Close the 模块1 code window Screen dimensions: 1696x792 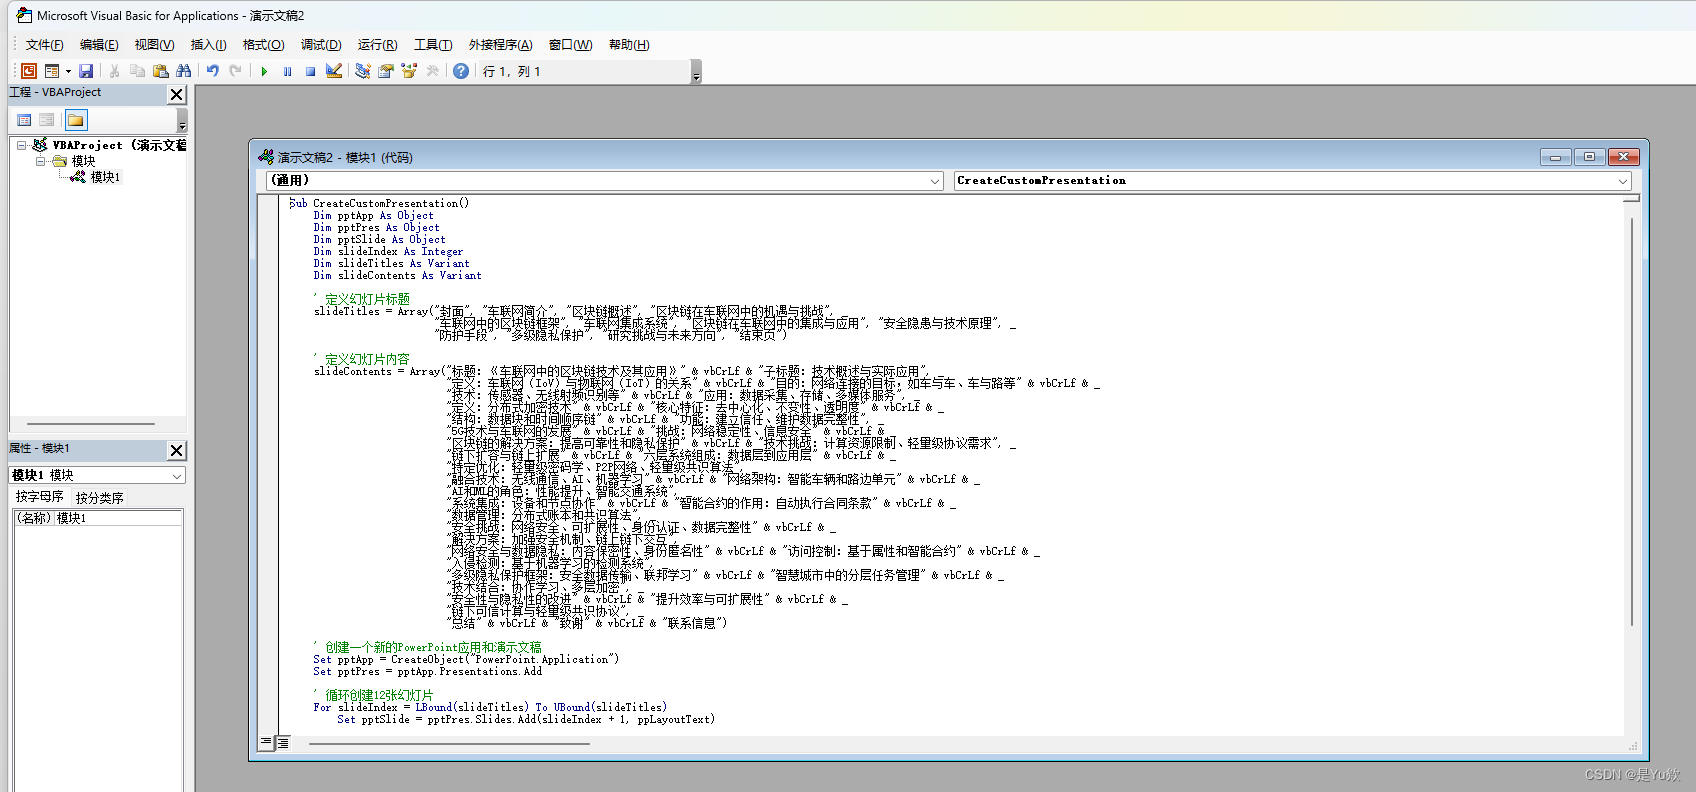tap(1623, 157)
